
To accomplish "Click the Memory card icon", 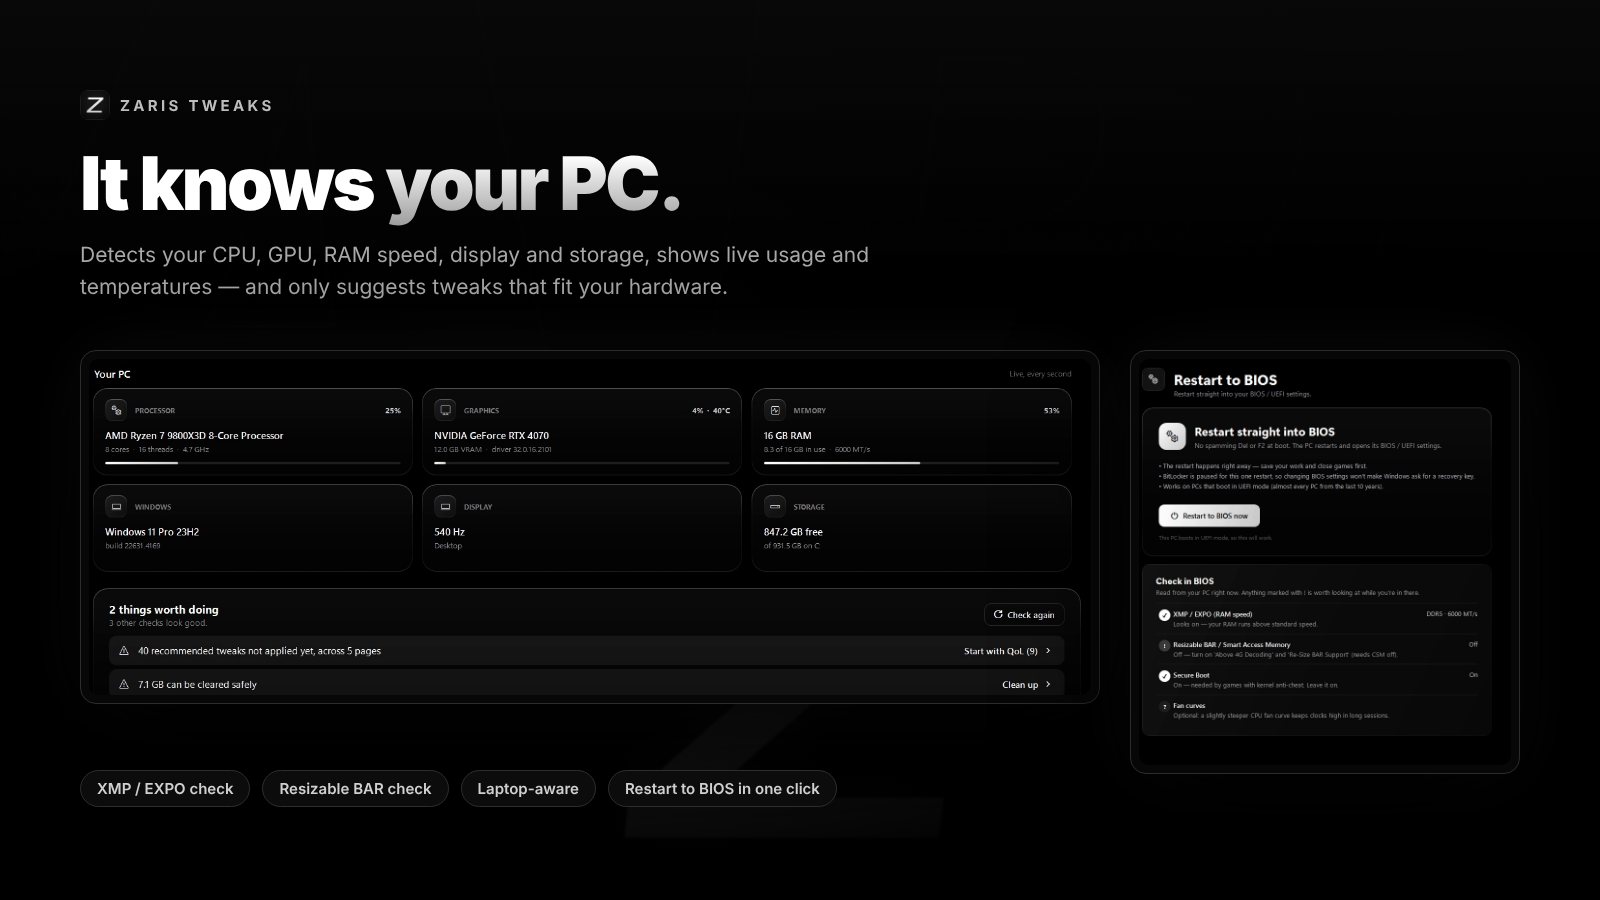I will point(775,410).
